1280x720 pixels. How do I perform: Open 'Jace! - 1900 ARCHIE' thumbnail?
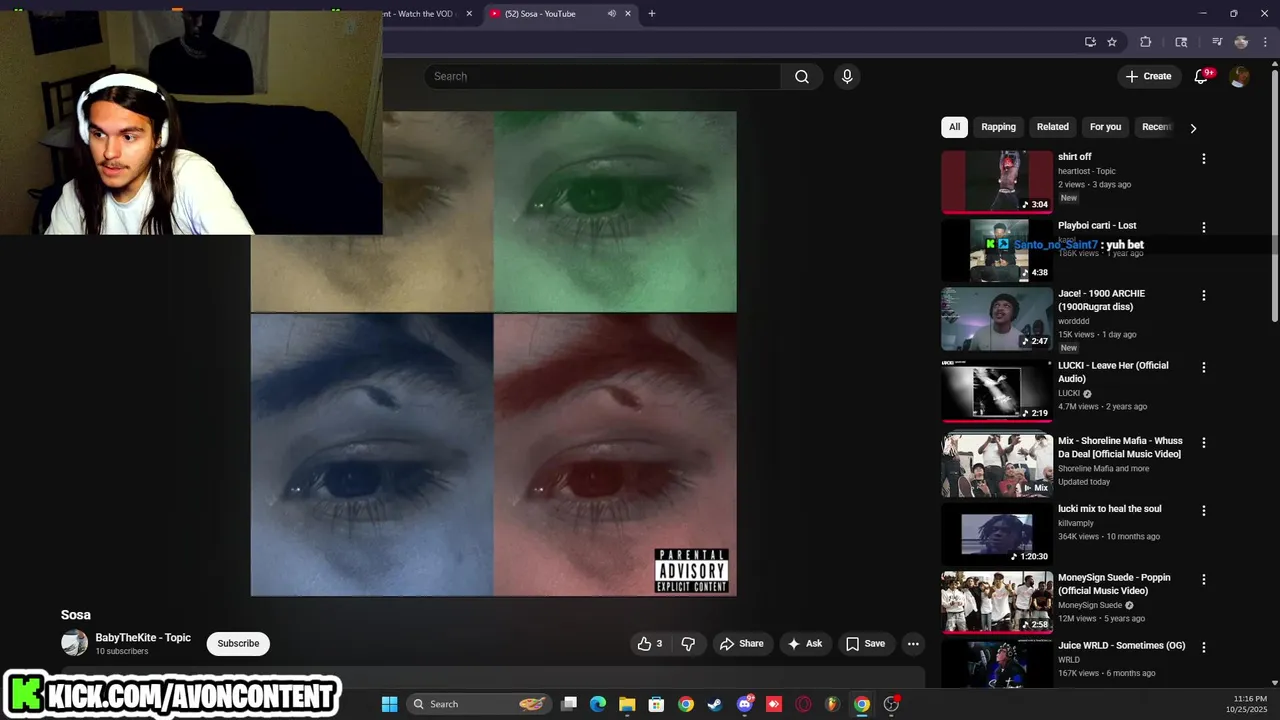pos(997,319)
